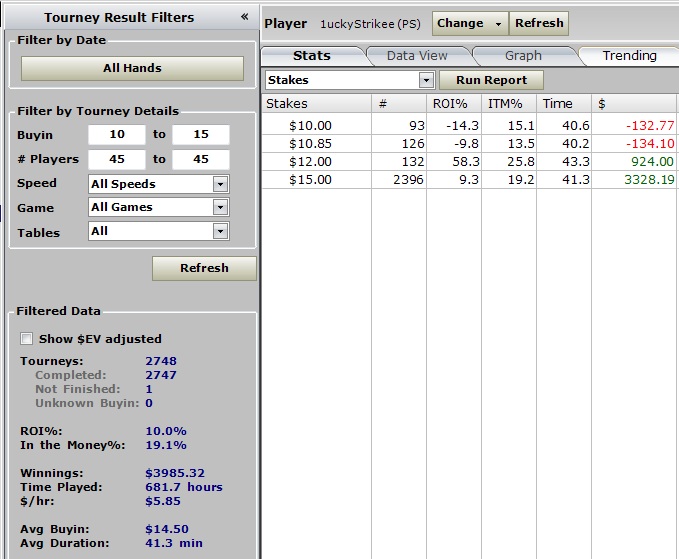Screen dimensions: 679x559
Task: Select the $10.00 stakes row
Action: point(469,126)
